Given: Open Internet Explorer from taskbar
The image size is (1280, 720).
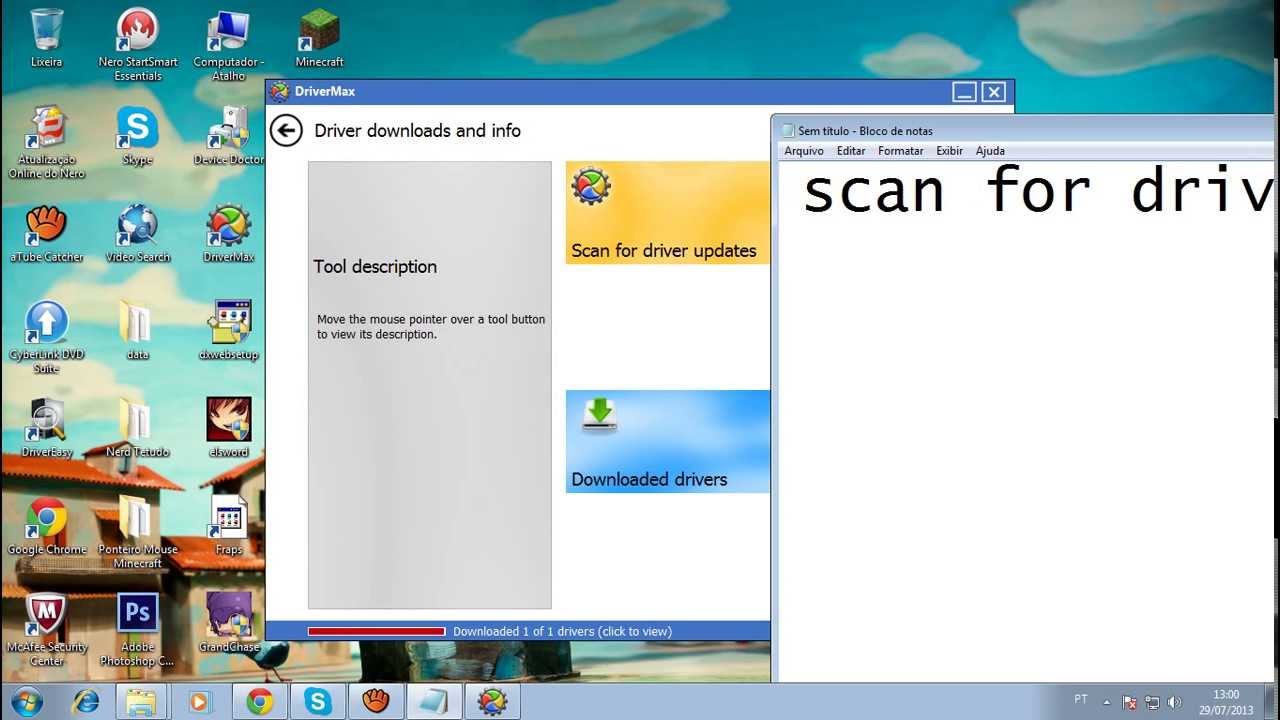Looking at the screenshot, I should [x=86, y=702].
